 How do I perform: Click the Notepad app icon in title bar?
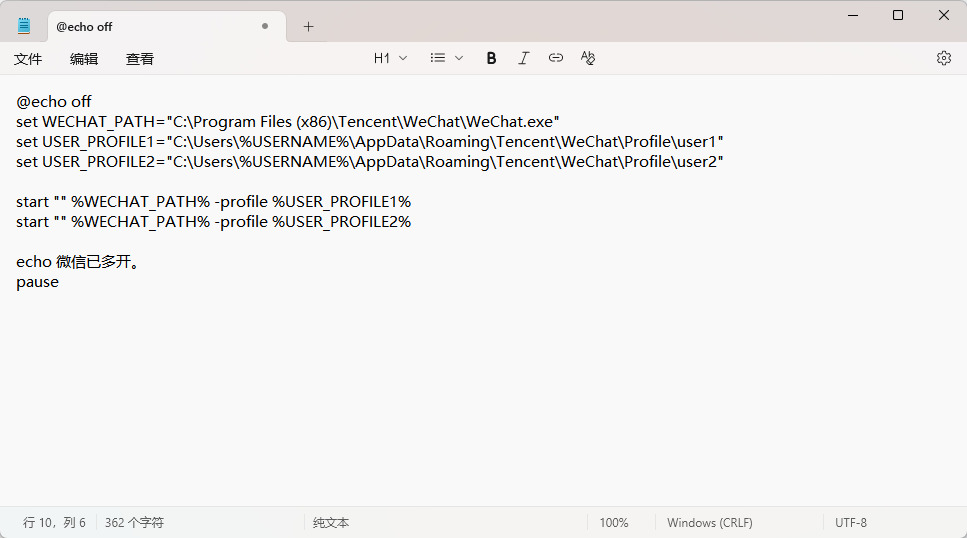24,26
